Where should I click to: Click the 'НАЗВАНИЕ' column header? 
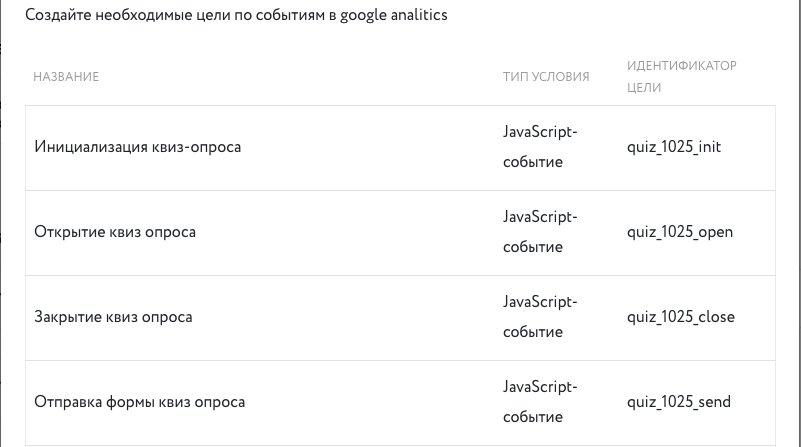pos(67,77)
